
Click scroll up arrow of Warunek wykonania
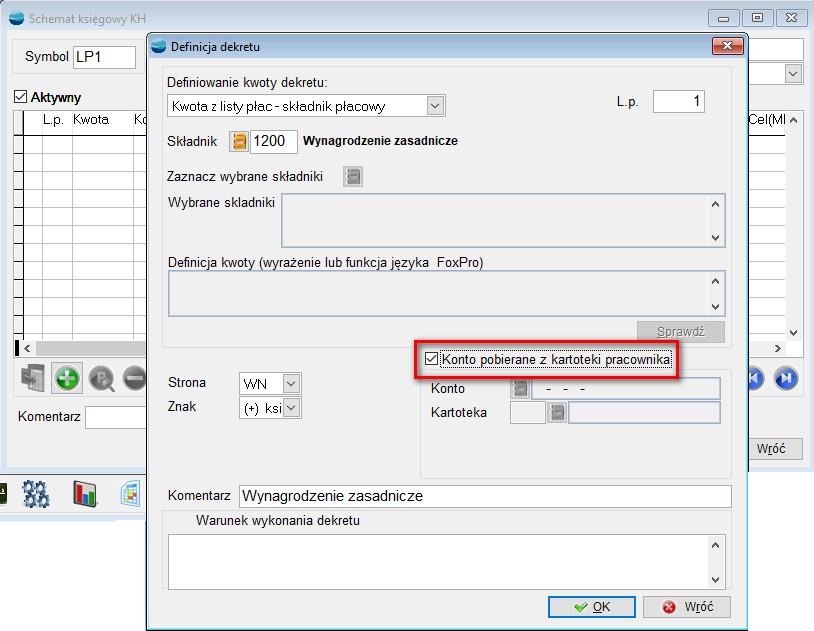pos(715,545)
